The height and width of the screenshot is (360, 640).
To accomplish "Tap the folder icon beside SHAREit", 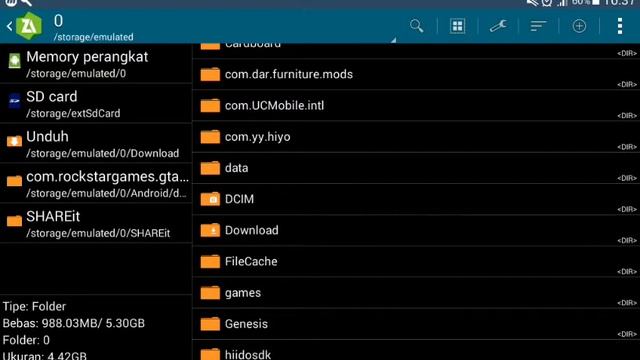I will coord(14,221).
